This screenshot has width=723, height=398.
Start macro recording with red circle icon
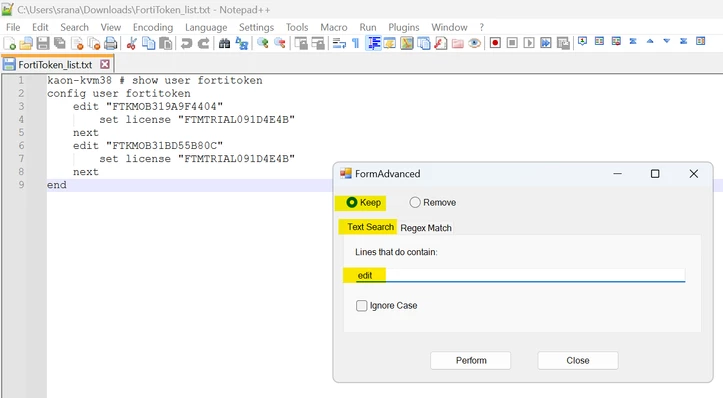(x=495, y=43)
